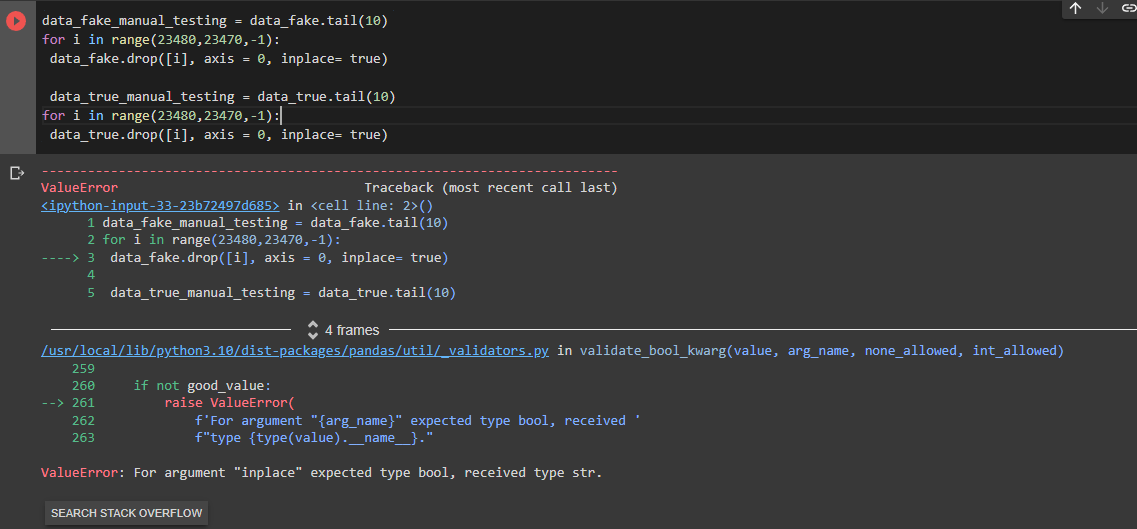Click line 262 f-string expected type bool

pos(418,420)
